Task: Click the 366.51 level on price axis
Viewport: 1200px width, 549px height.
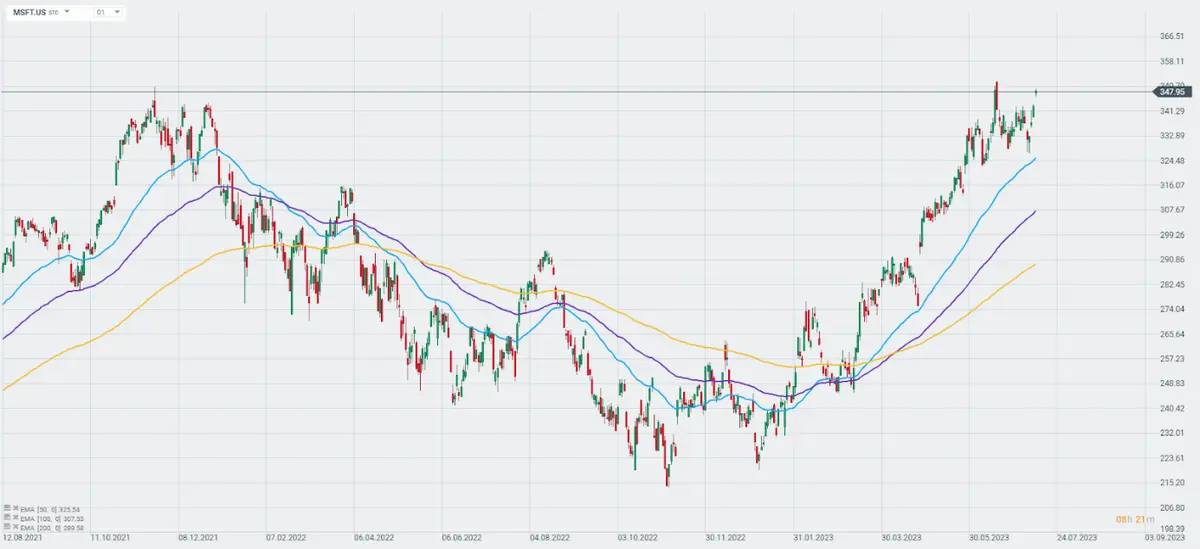Action: [x=1172, y=36]
